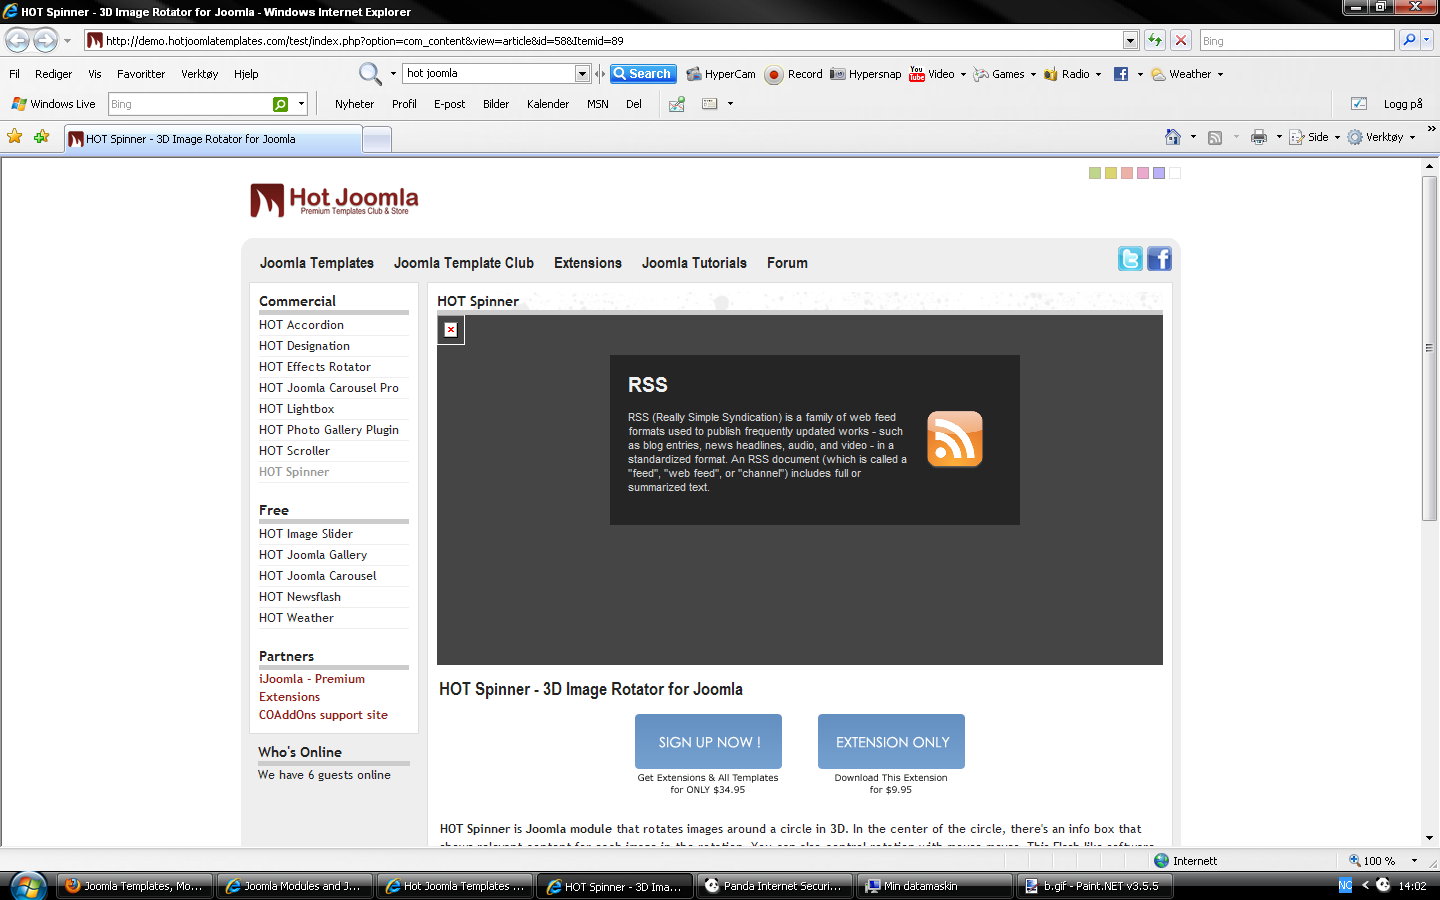Click Nyheter on Windows Live toolbar

(x=354, y=104)
